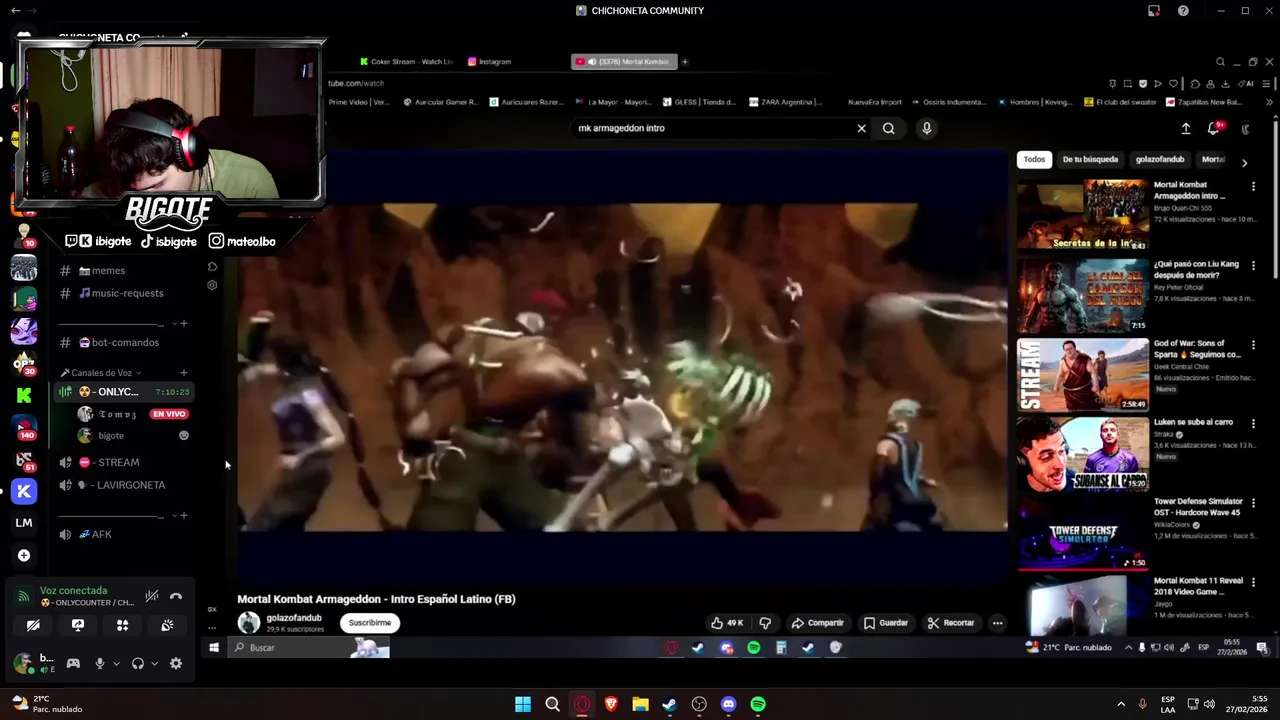Click the Recortar clip button
1280x720 pixels.
950,623
